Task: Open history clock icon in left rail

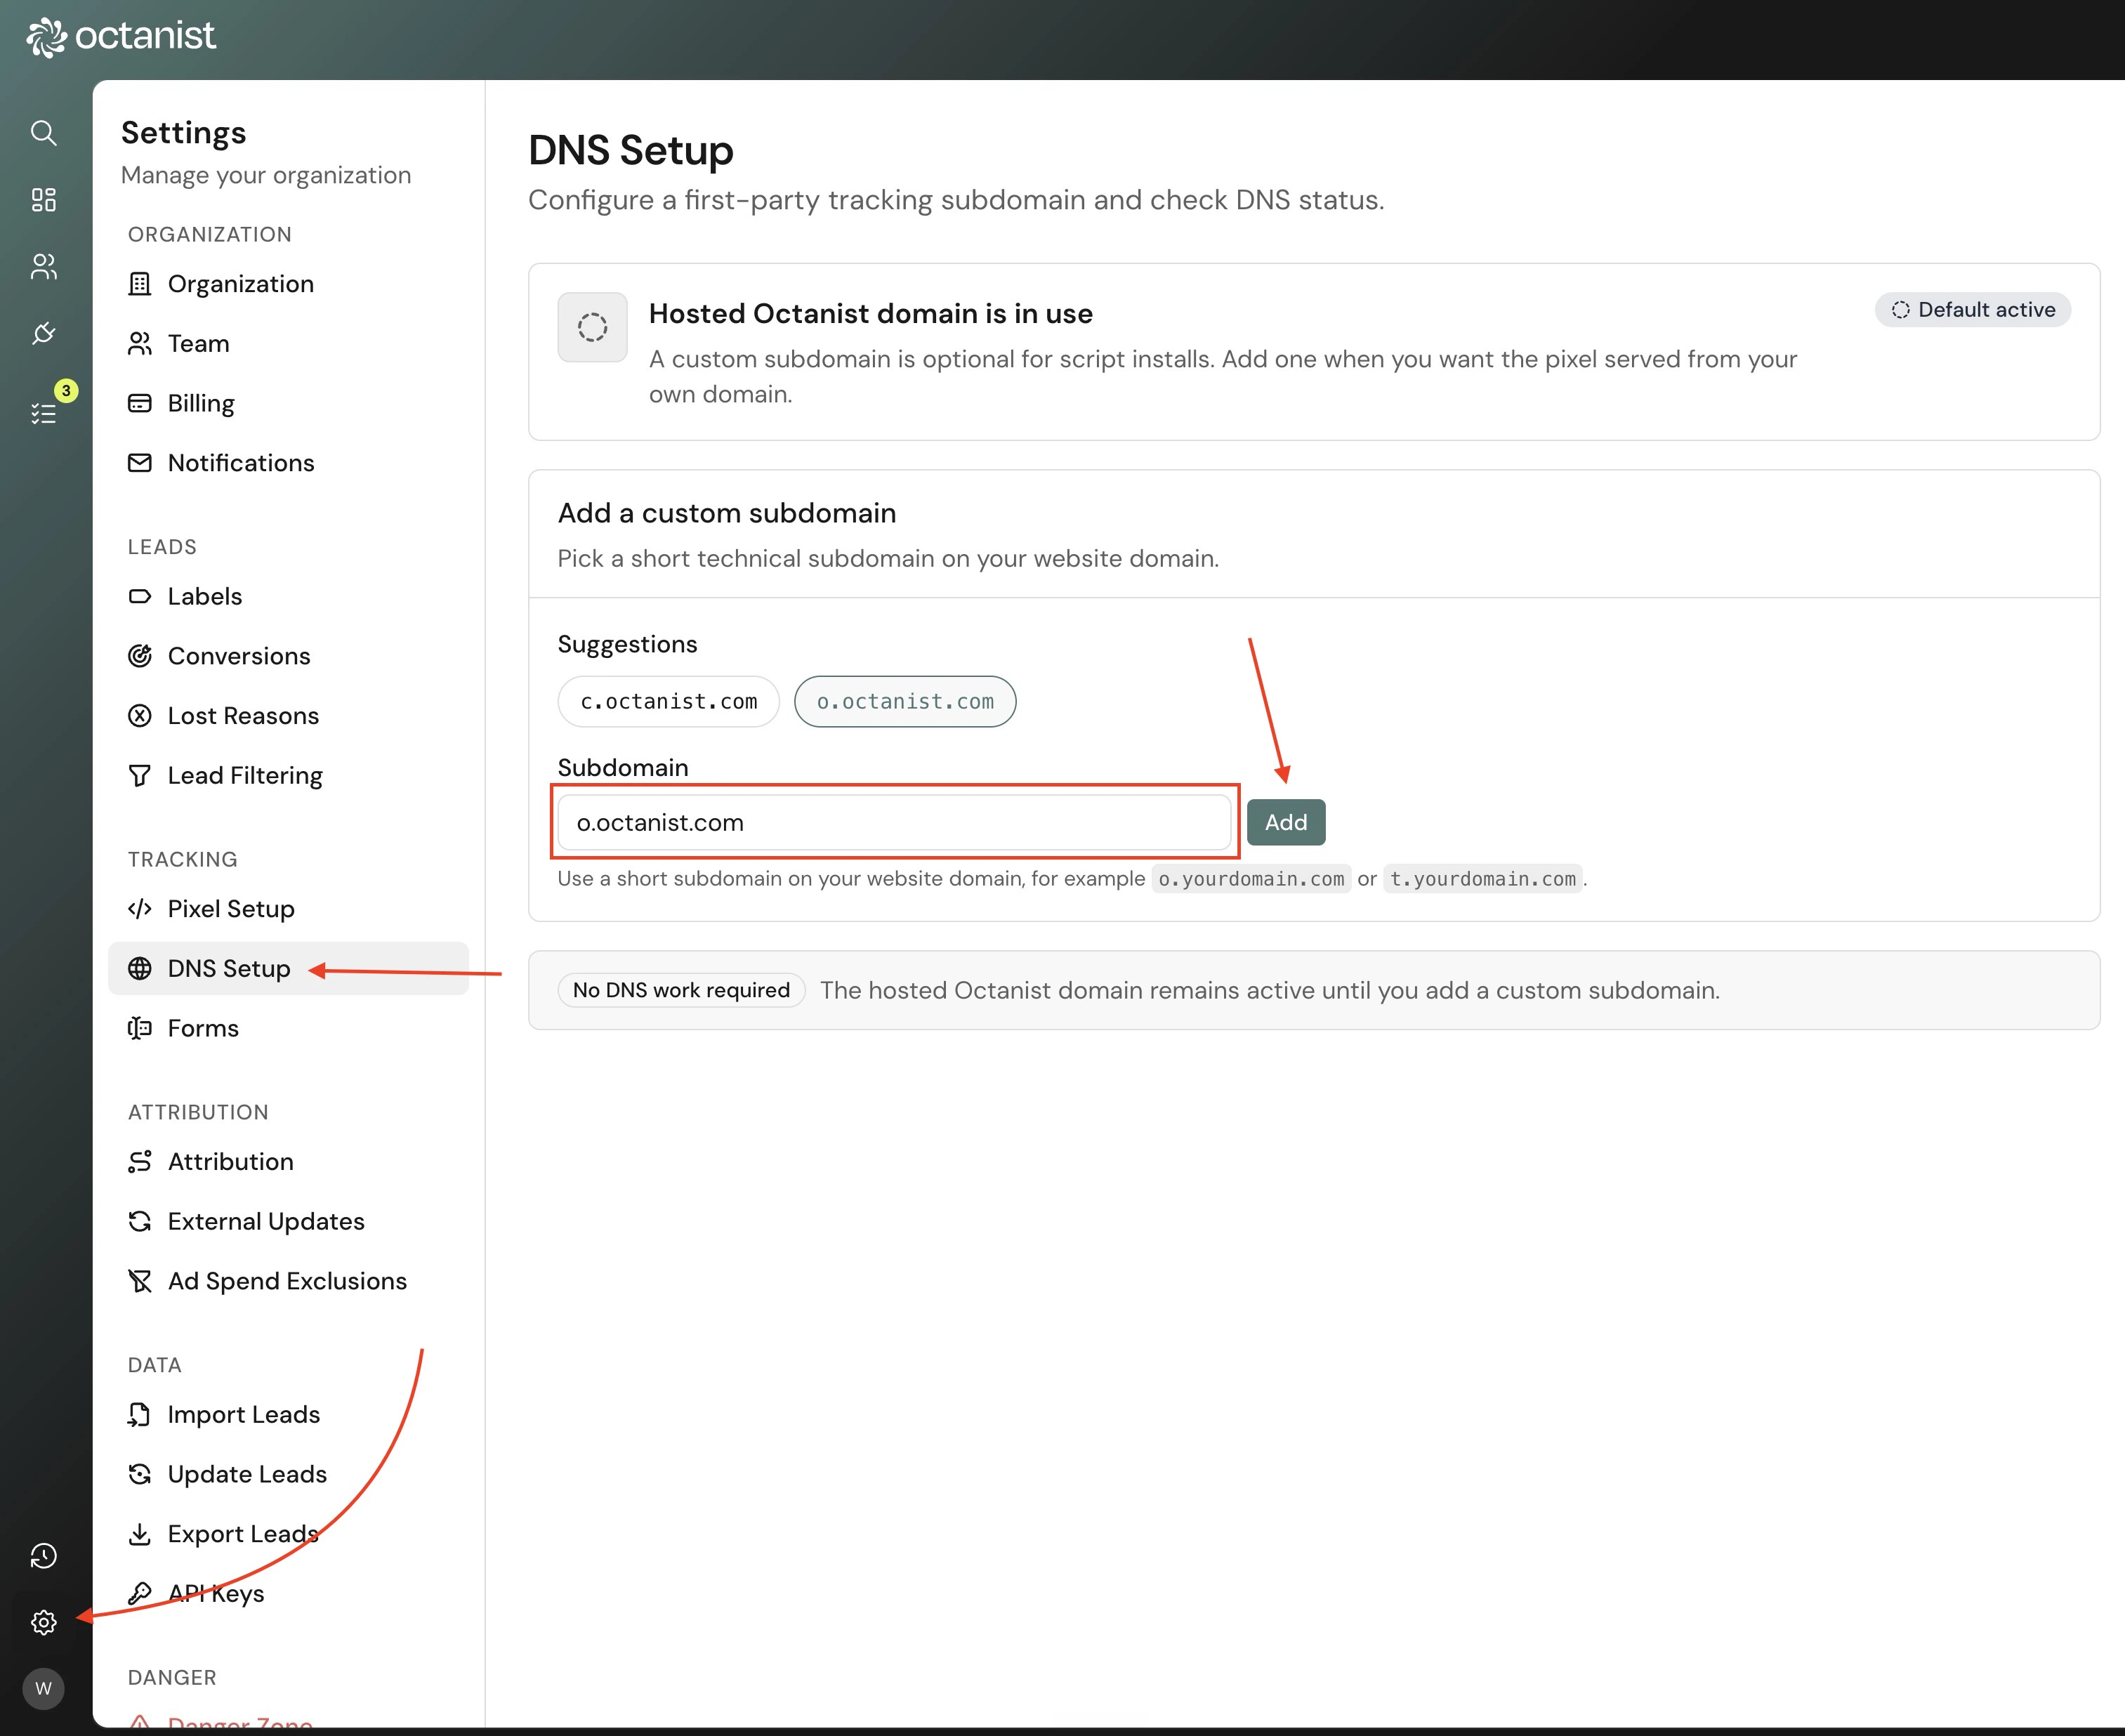Action: coord(43,1556)
